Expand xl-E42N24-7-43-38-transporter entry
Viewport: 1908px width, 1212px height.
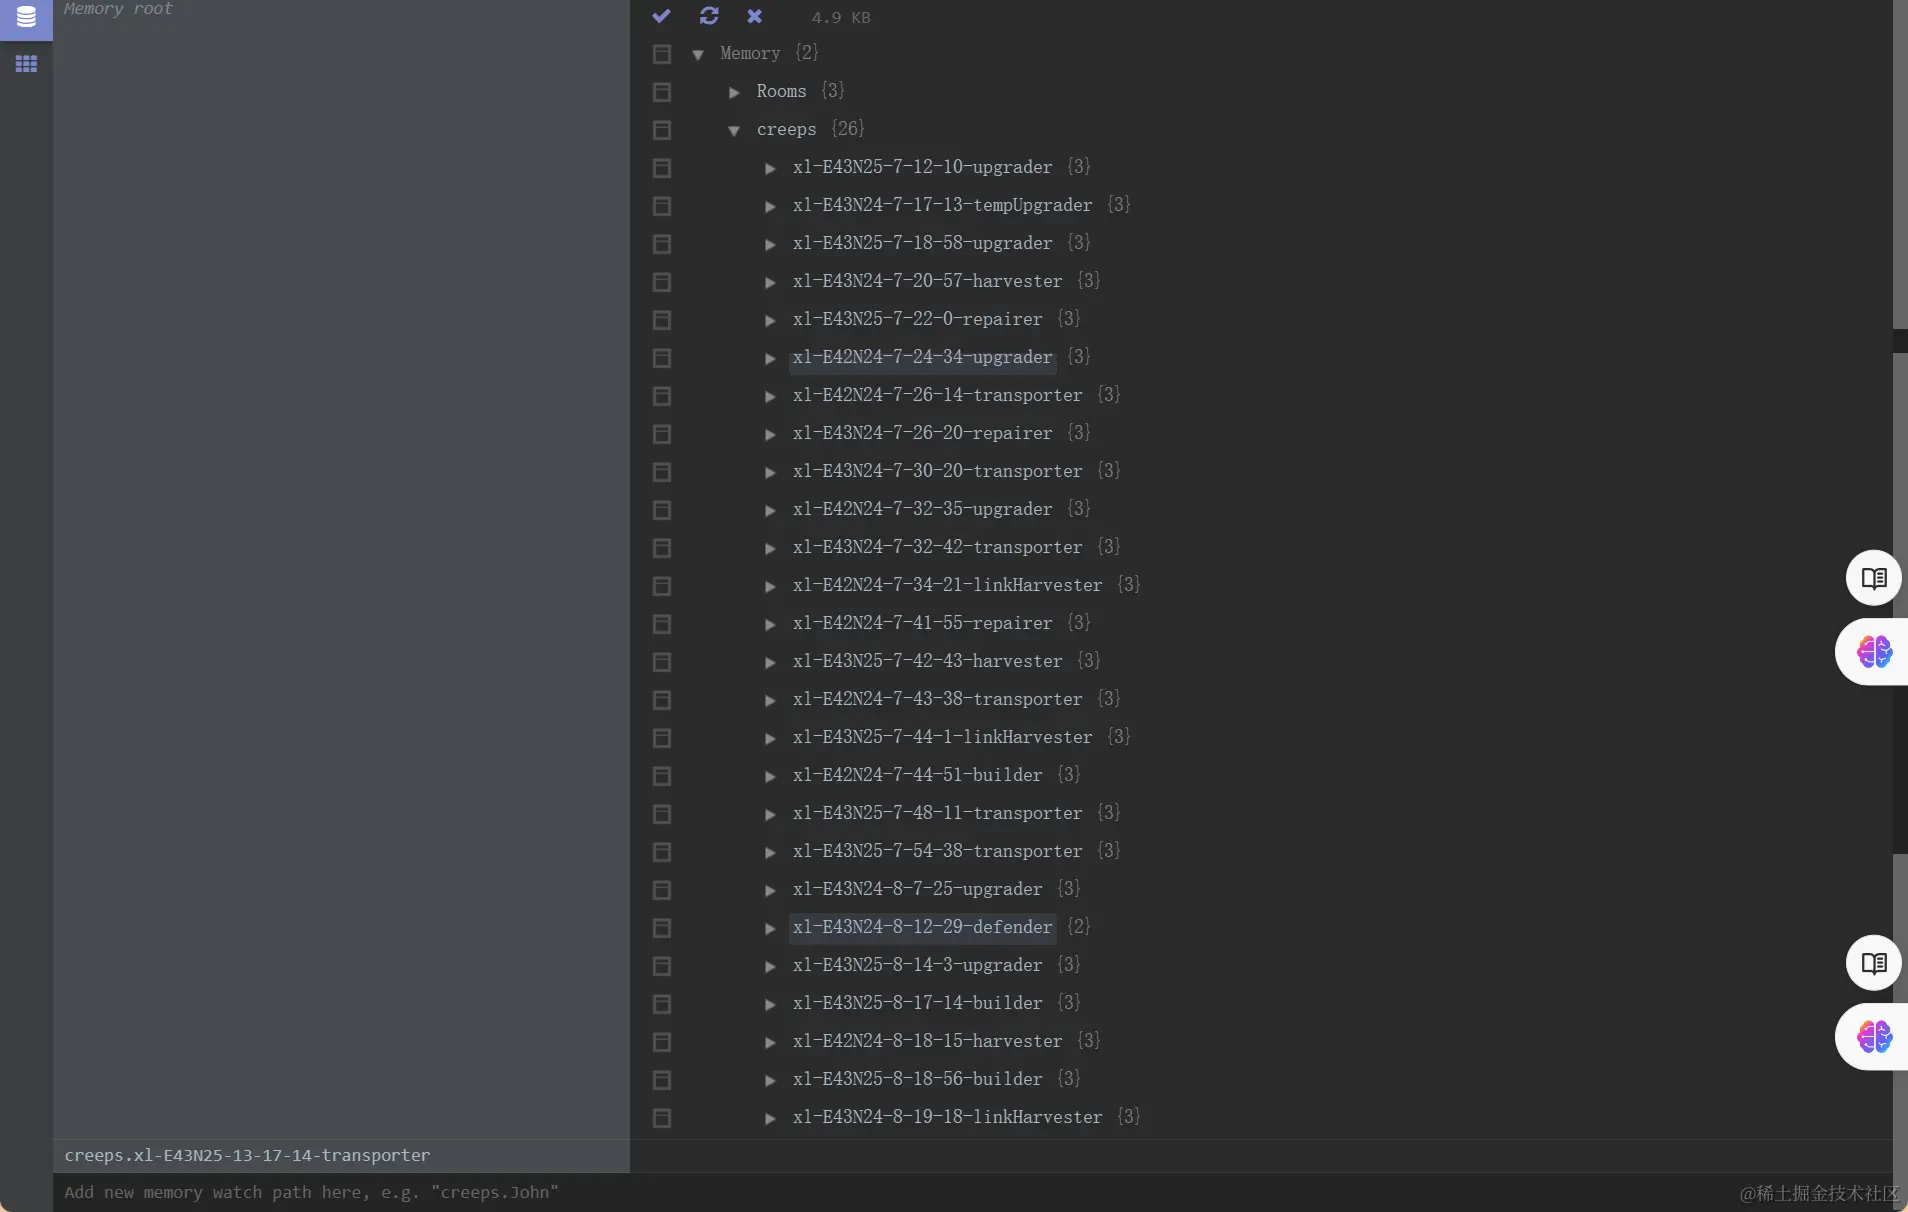pos(770,700)
